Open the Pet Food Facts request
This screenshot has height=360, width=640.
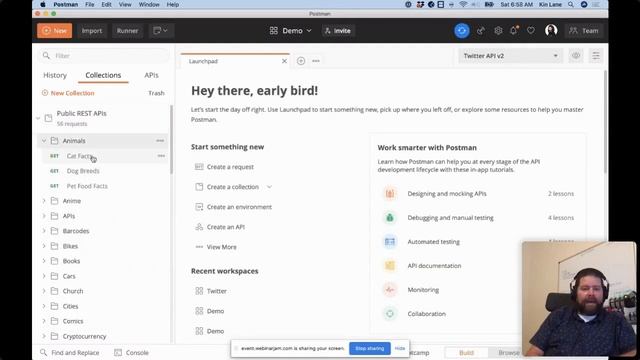[x=87, y=186]
